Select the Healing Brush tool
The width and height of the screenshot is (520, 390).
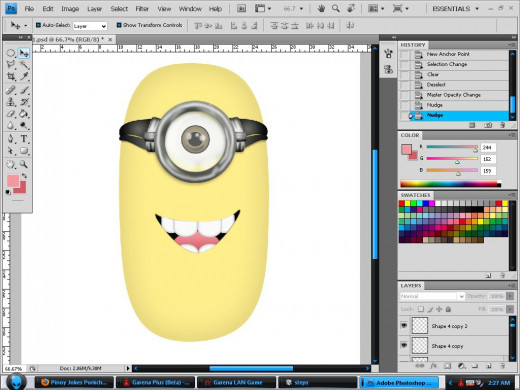pyautogui.click(x=11, y=90)
